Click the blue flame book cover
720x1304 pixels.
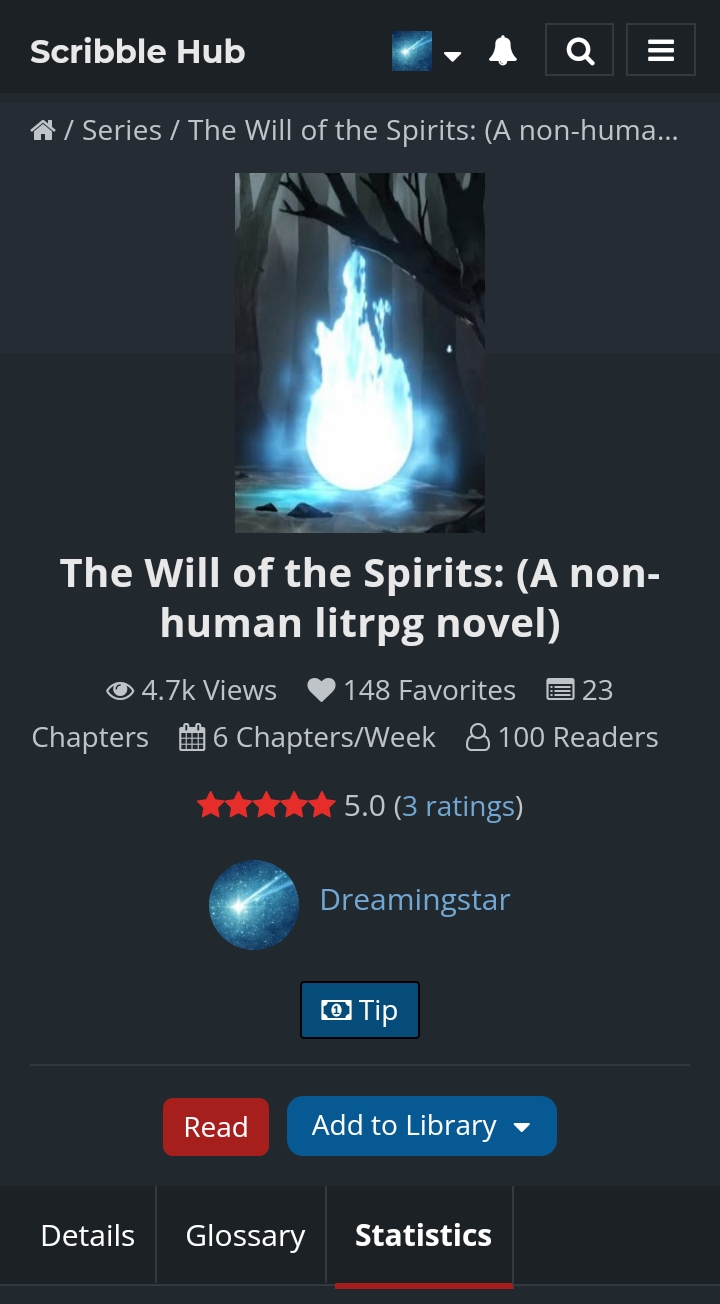coord(360,353)
